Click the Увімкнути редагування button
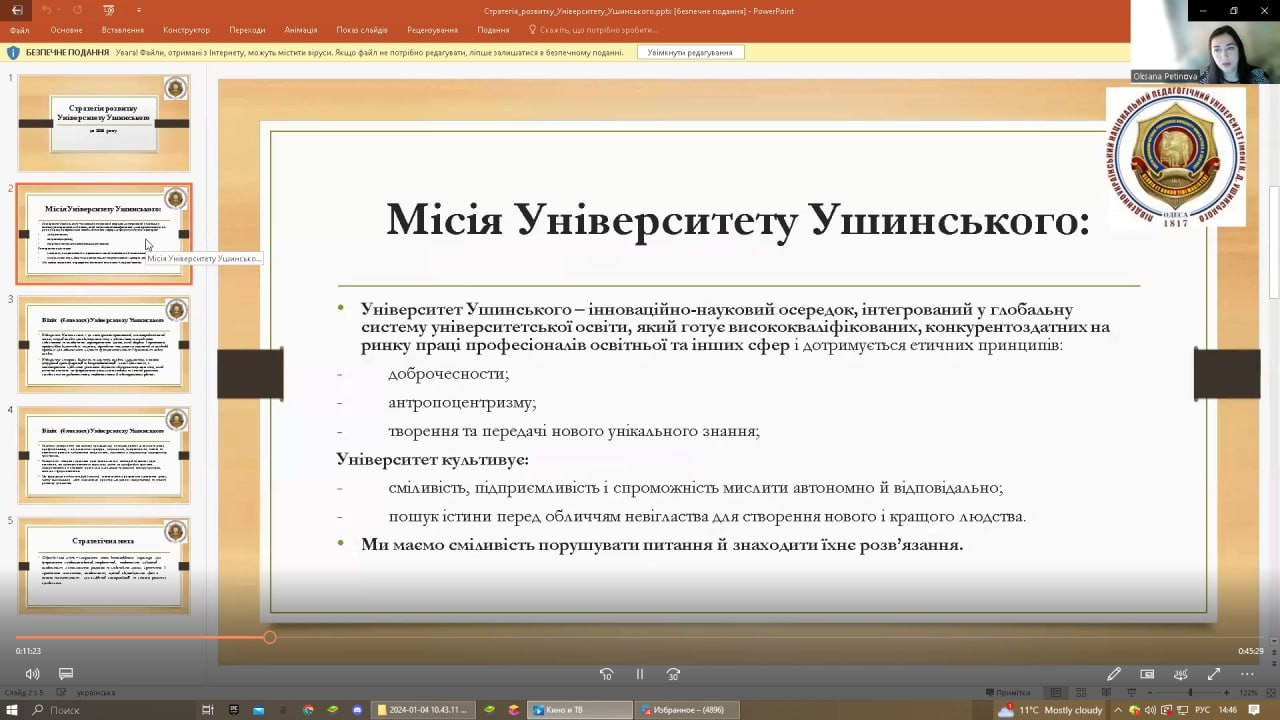This screenshot has width=1280, height=720. pyautogui.click(x=690, y=52)
